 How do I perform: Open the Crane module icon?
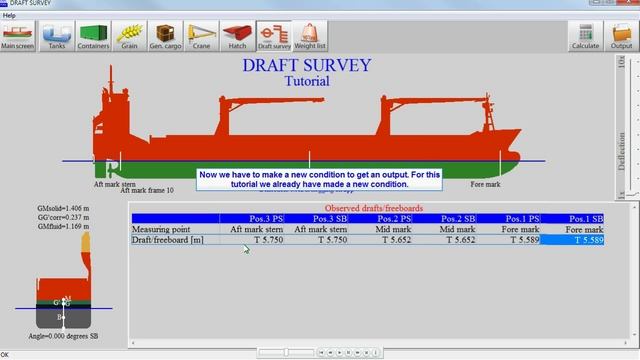[x=201, y=36]
